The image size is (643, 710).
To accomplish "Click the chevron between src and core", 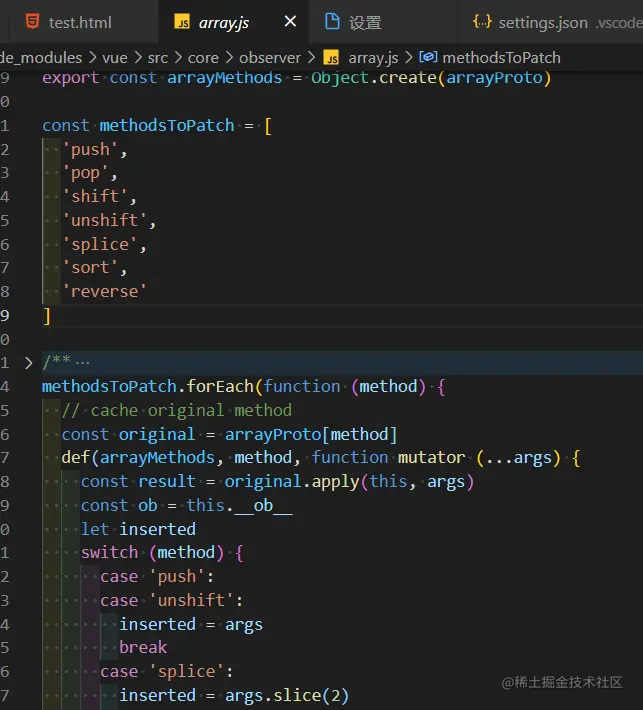I will (178, 58).
